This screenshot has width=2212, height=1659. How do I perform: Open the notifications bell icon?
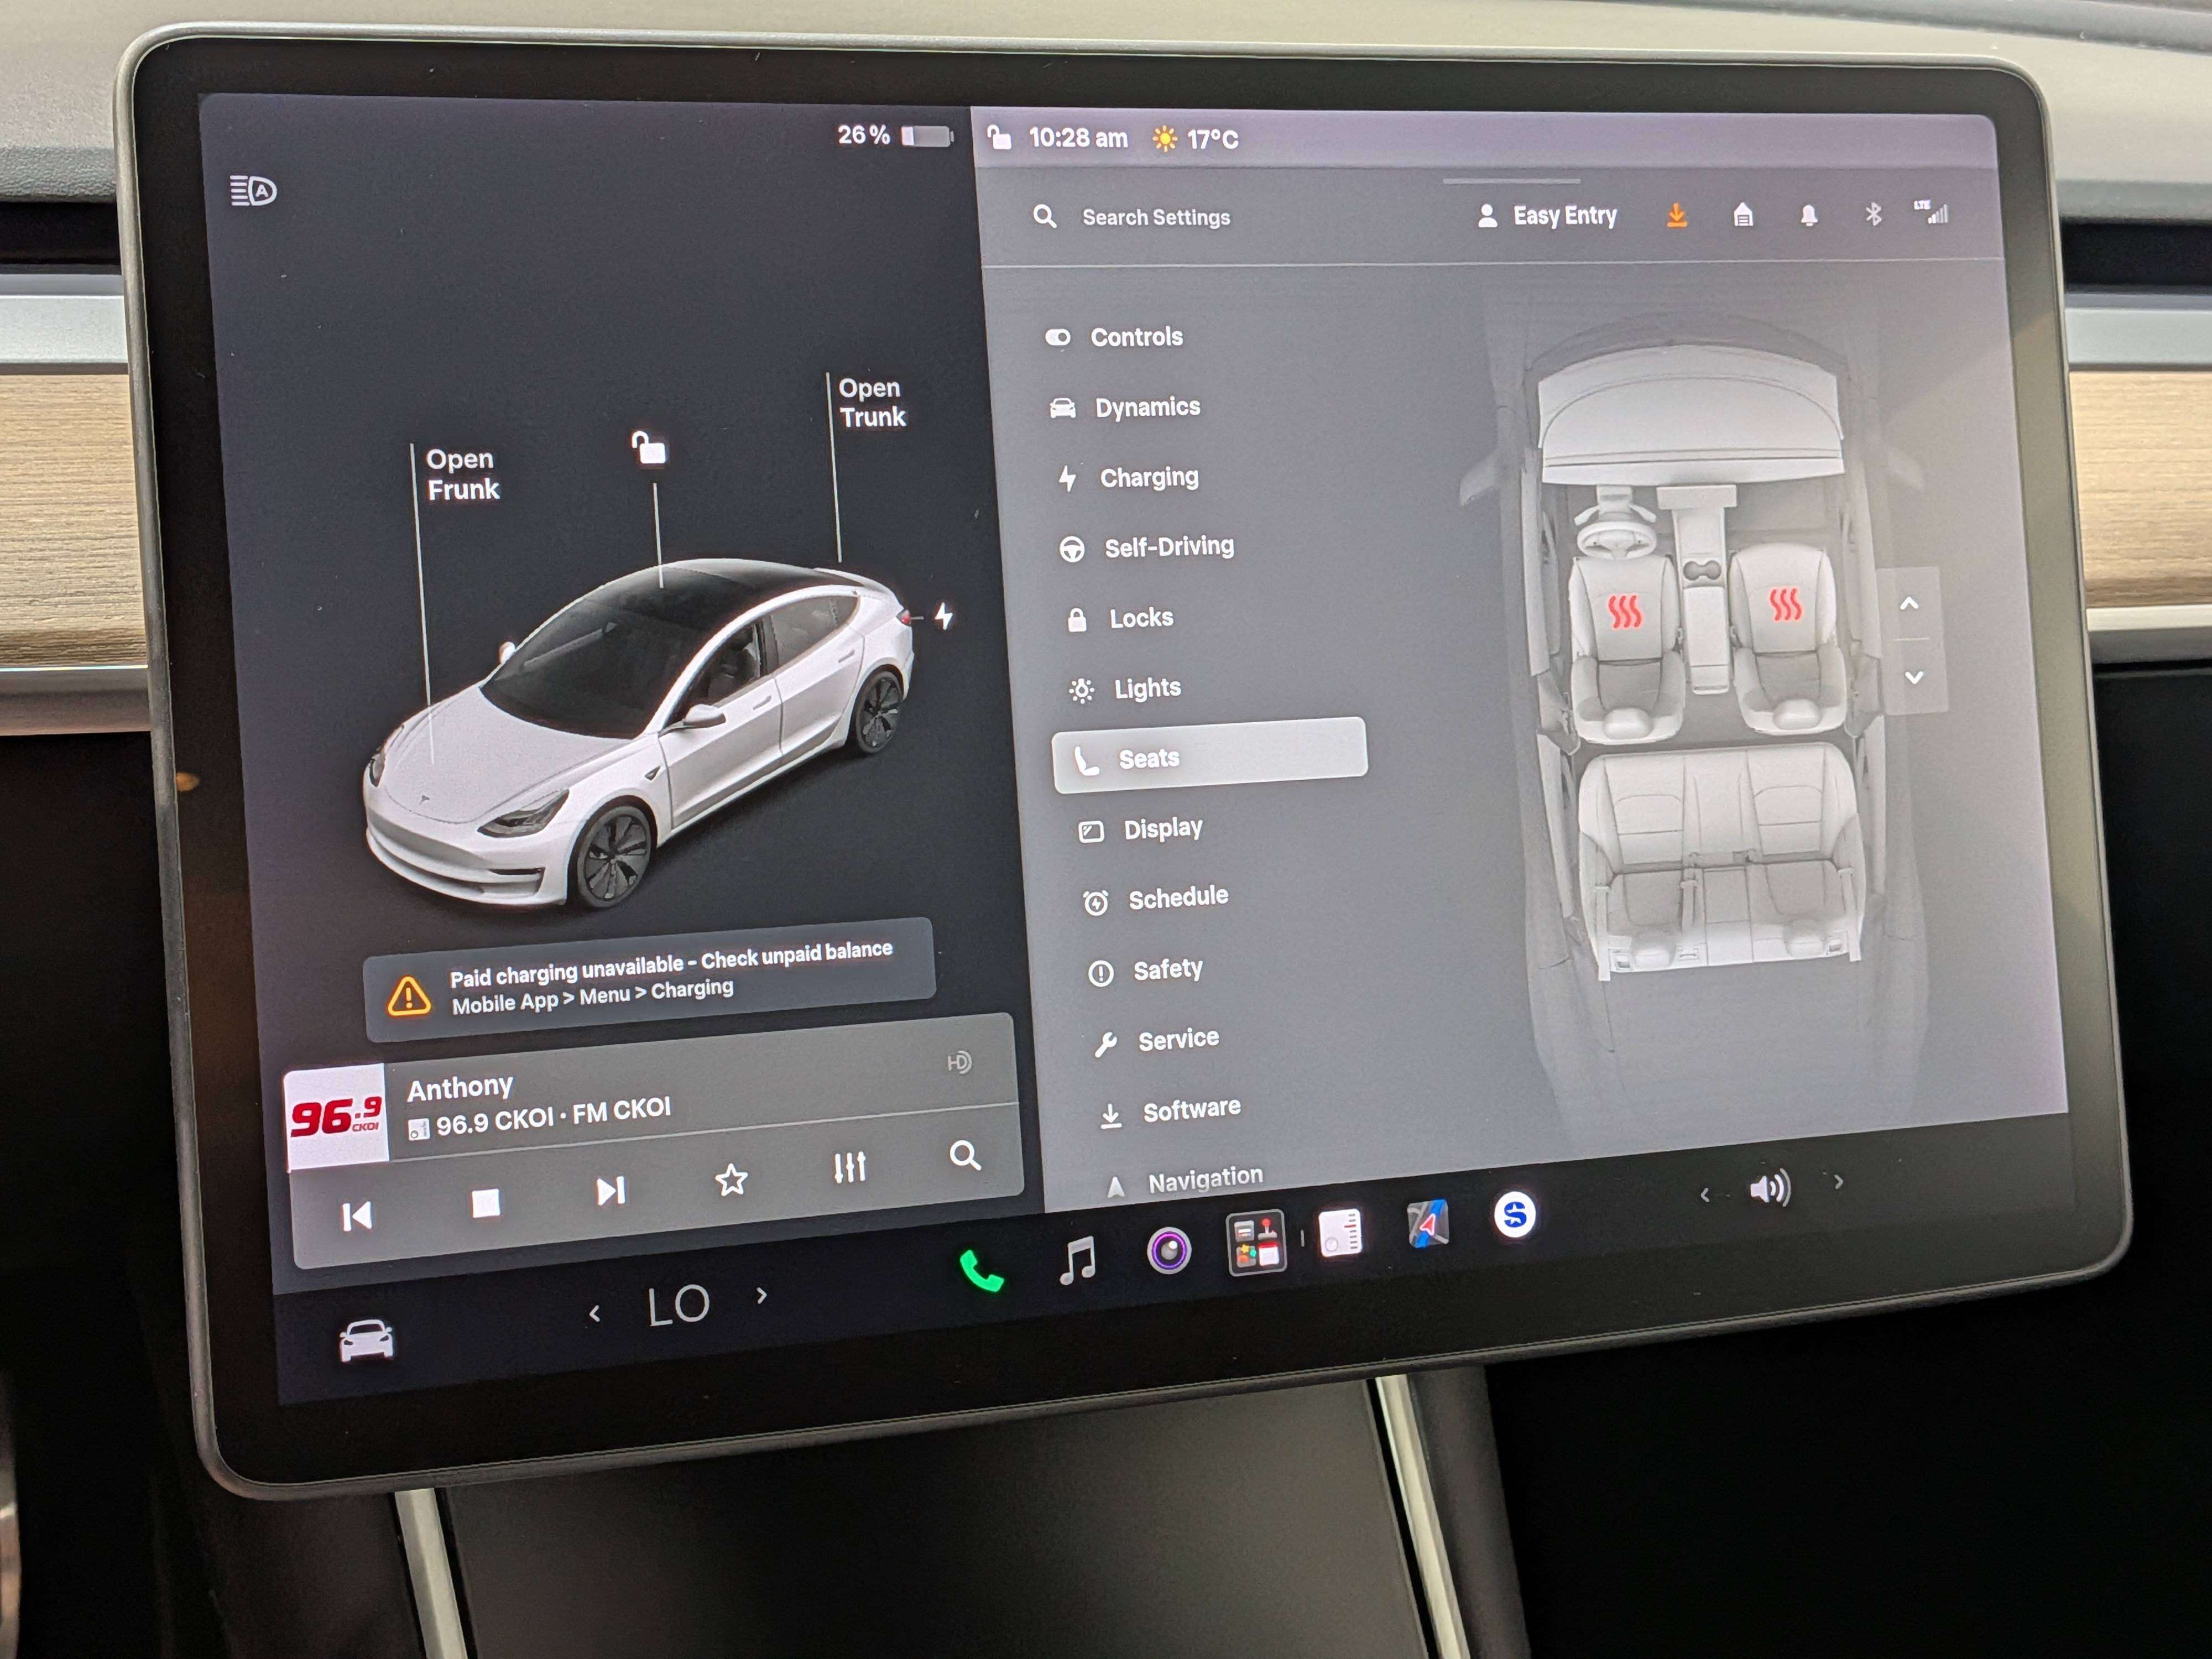coord(1809,215)
